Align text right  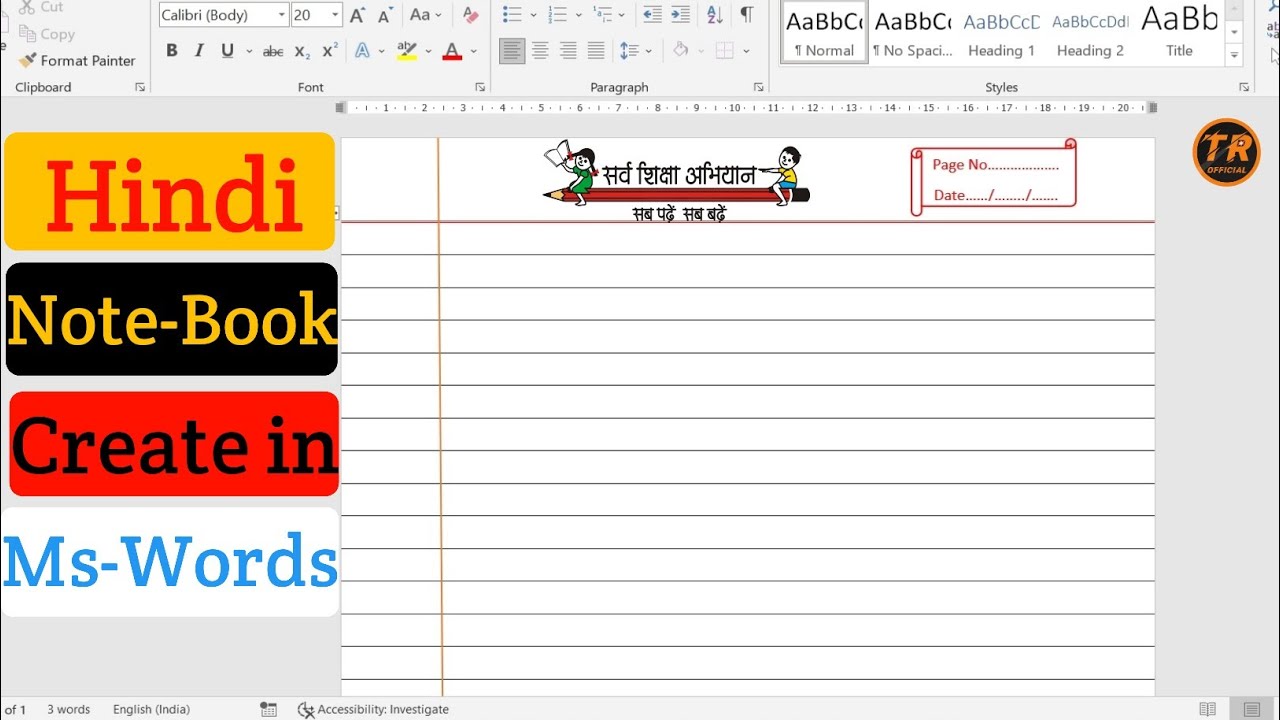tap(568, 51)
